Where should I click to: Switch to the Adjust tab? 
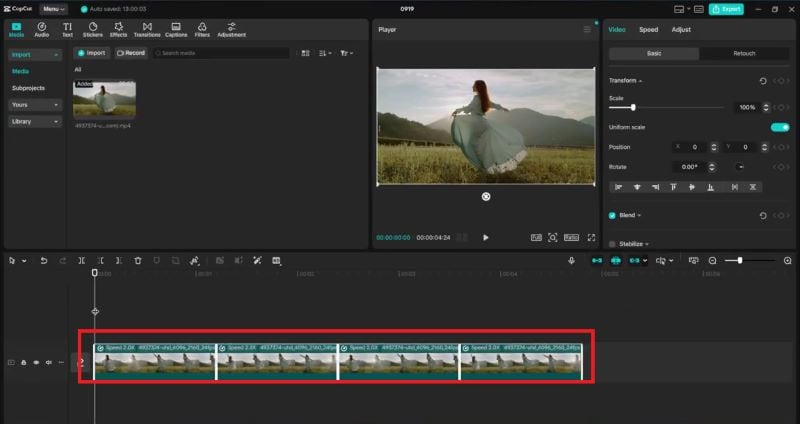(x=681, y=30)
